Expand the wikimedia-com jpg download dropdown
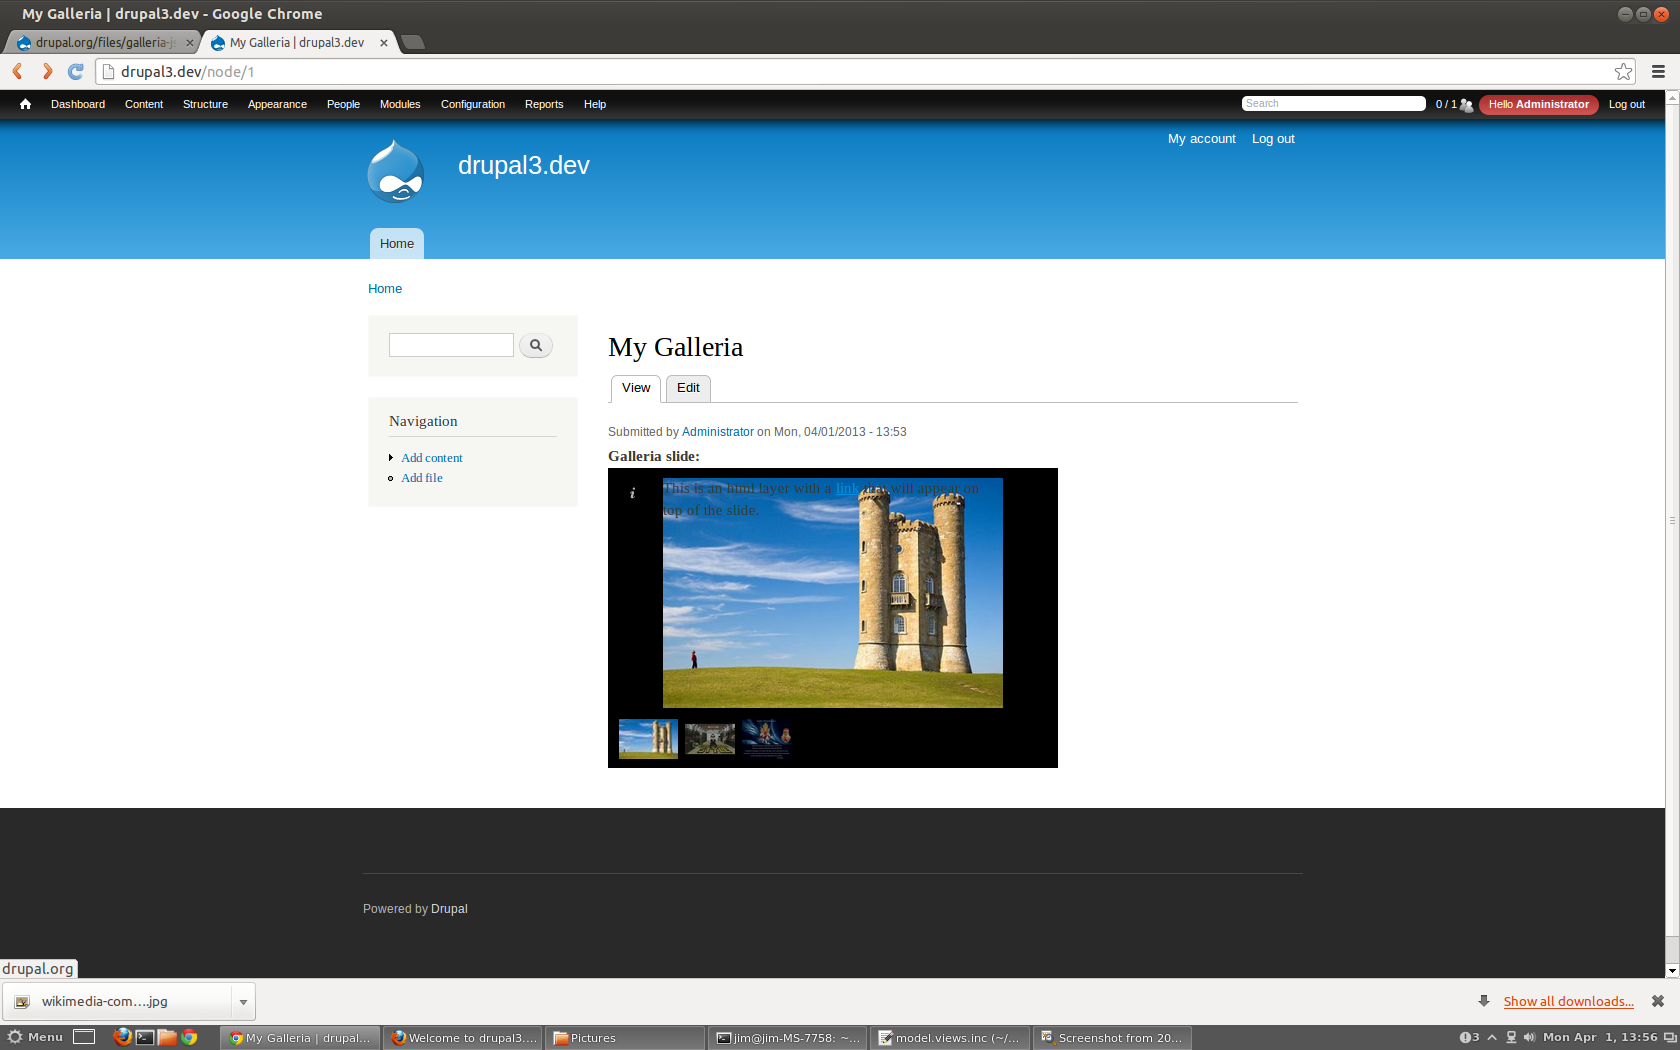Viewport: 1680px width, 1050px height. coord(243,1001)
